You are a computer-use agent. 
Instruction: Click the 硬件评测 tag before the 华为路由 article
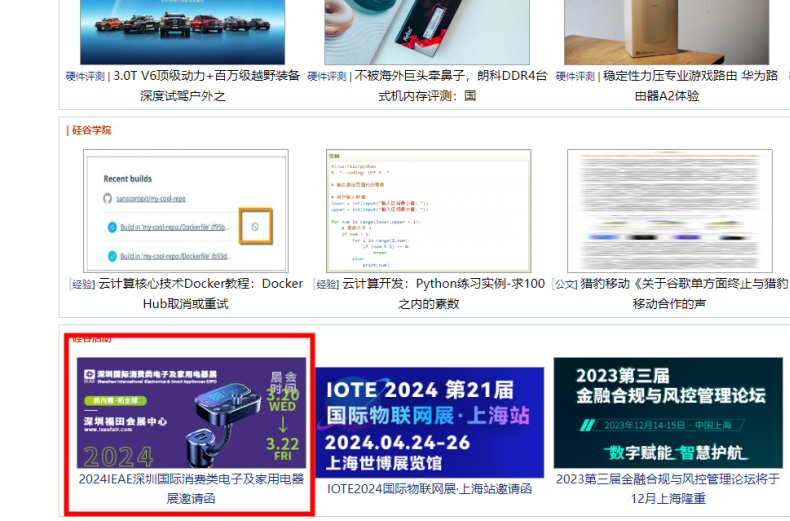[x=576, y=76]
